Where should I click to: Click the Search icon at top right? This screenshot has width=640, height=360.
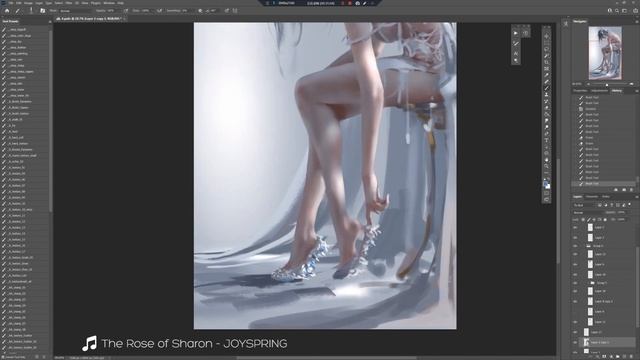617,11
